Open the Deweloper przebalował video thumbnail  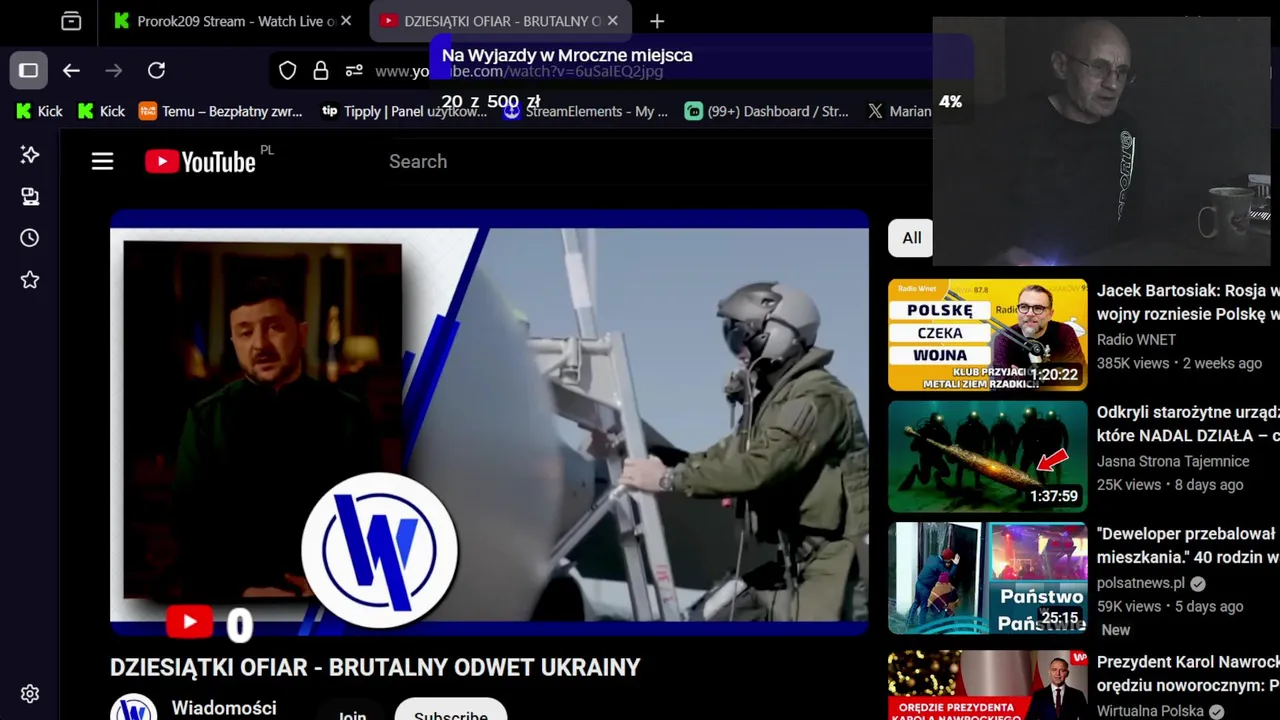(987, 578)
